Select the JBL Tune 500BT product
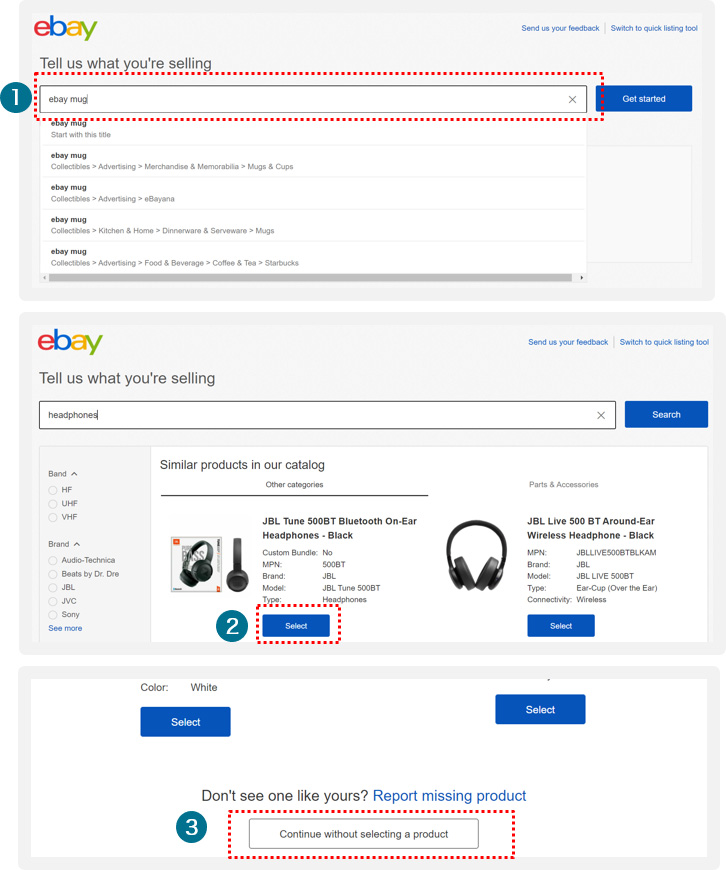This screenshot has width=726, height=870. (296, 626)
